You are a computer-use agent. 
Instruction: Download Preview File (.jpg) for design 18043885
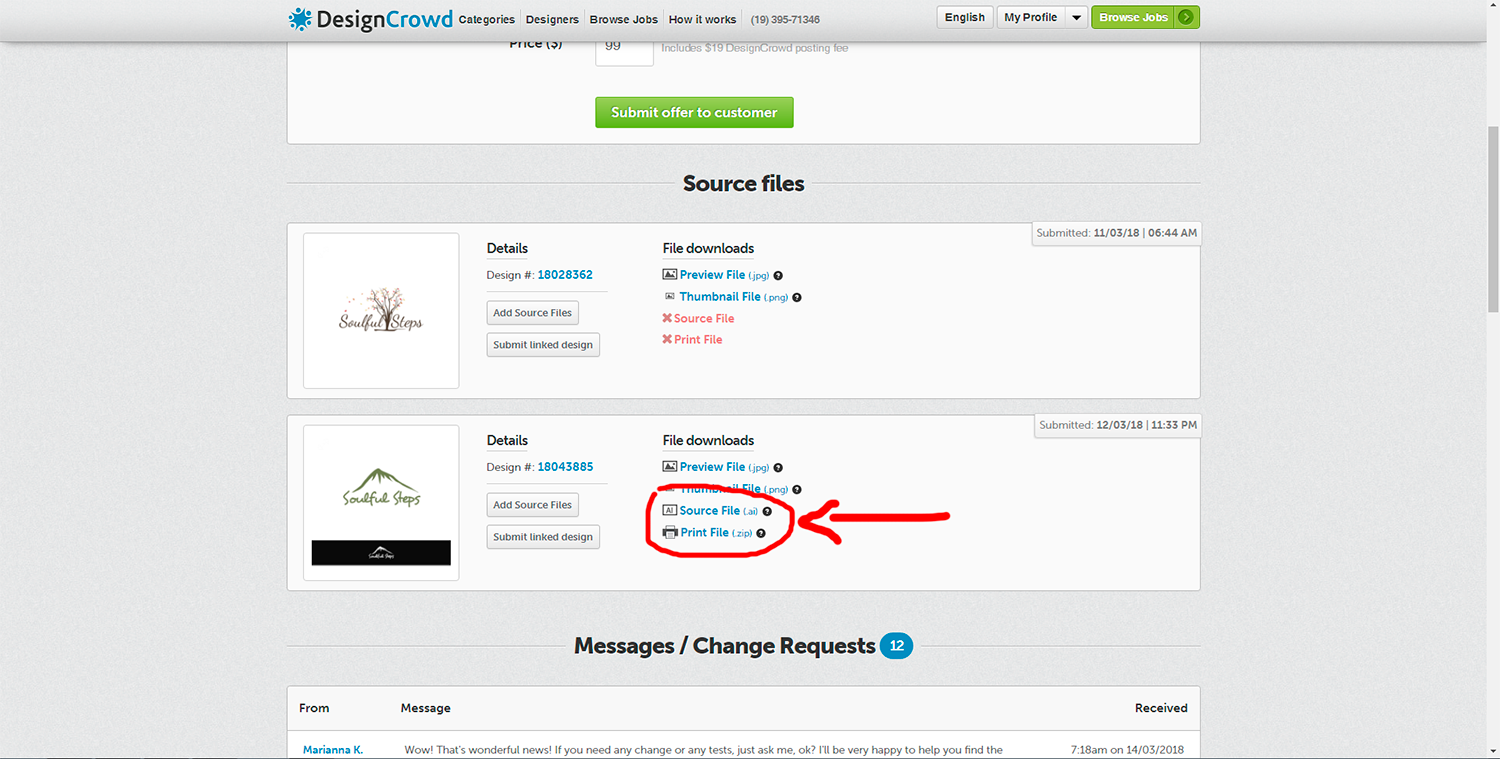point(725,467)
